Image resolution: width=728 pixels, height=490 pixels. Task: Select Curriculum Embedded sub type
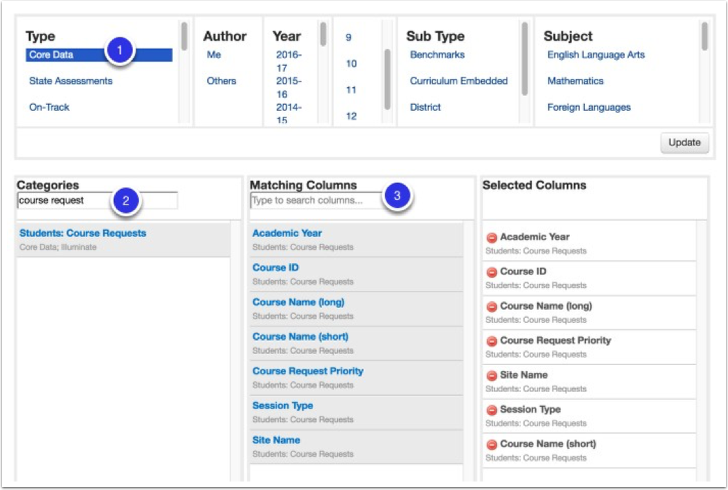(459, 81)
